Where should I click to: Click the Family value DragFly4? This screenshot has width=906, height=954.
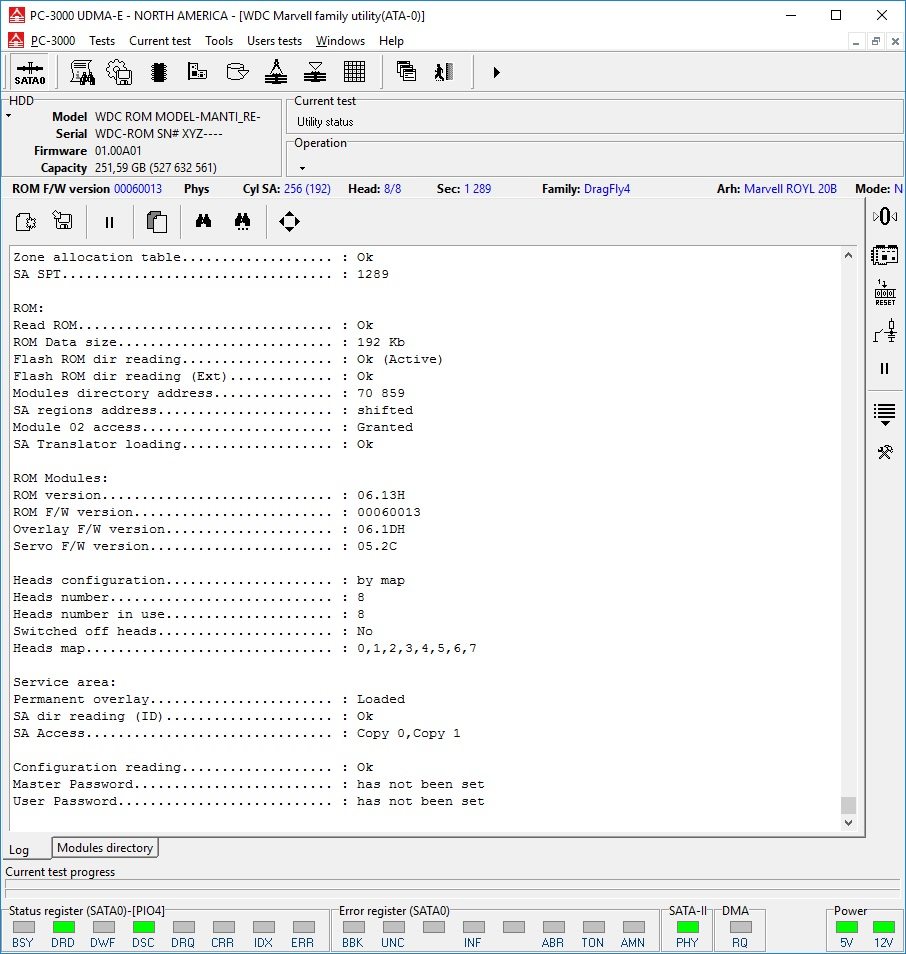[x=607, y=189]
